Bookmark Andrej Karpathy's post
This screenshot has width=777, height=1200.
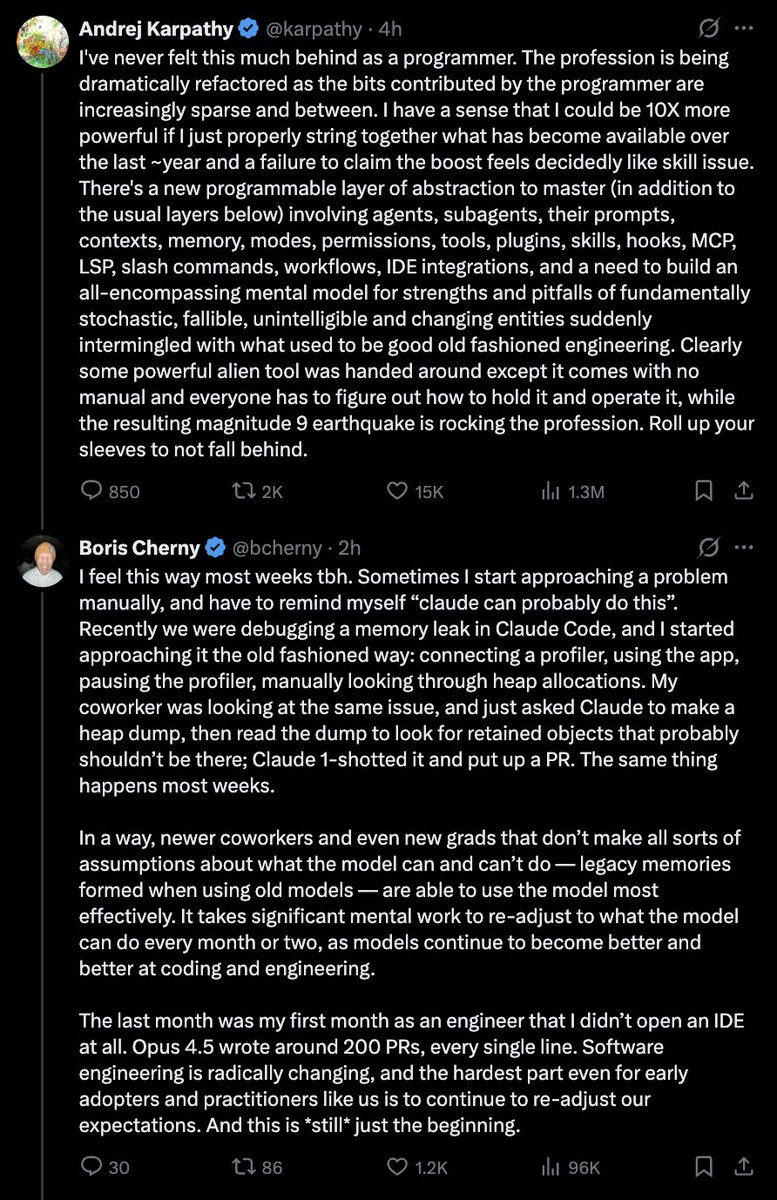pyautogui.click(x=704, y=491)
